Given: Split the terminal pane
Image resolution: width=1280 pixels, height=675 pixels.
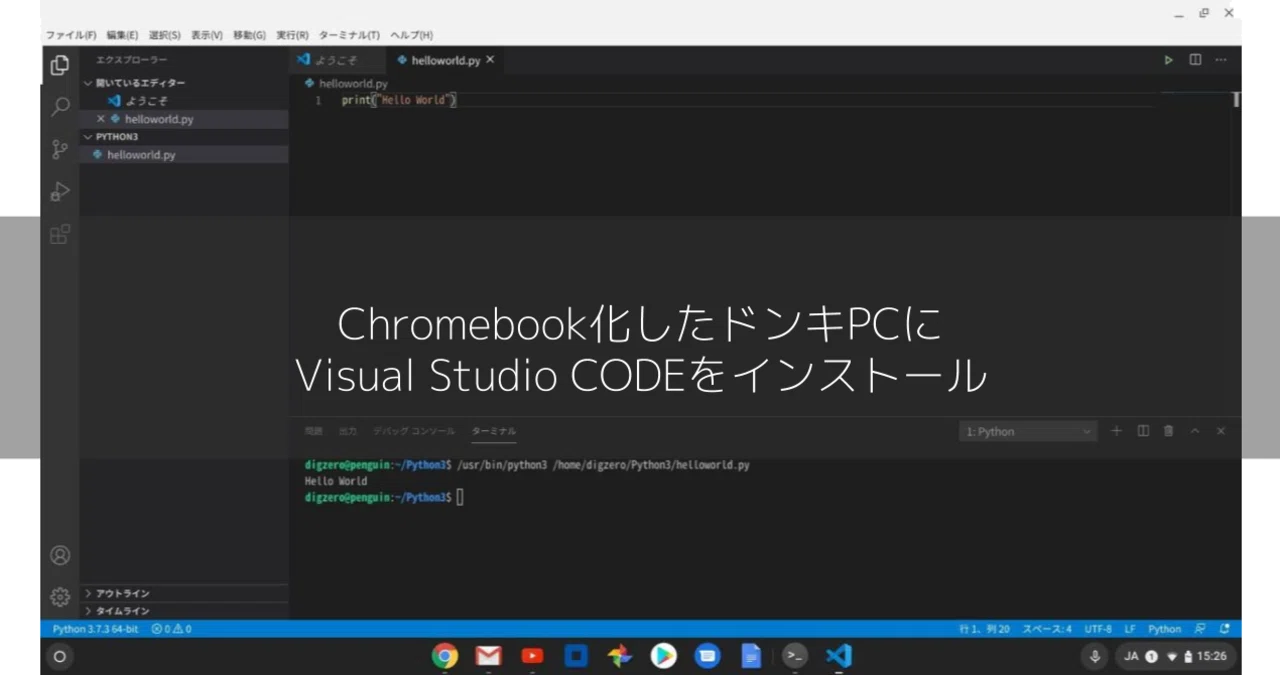Looking at the screenshot, I should point(1143,431).
